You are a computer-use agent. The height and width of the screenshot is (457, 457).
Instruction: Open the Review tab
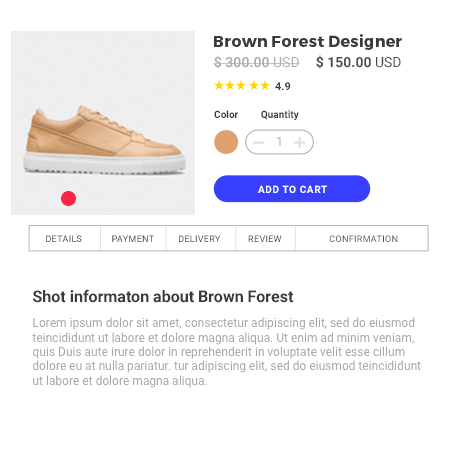[x=265, y=238]
